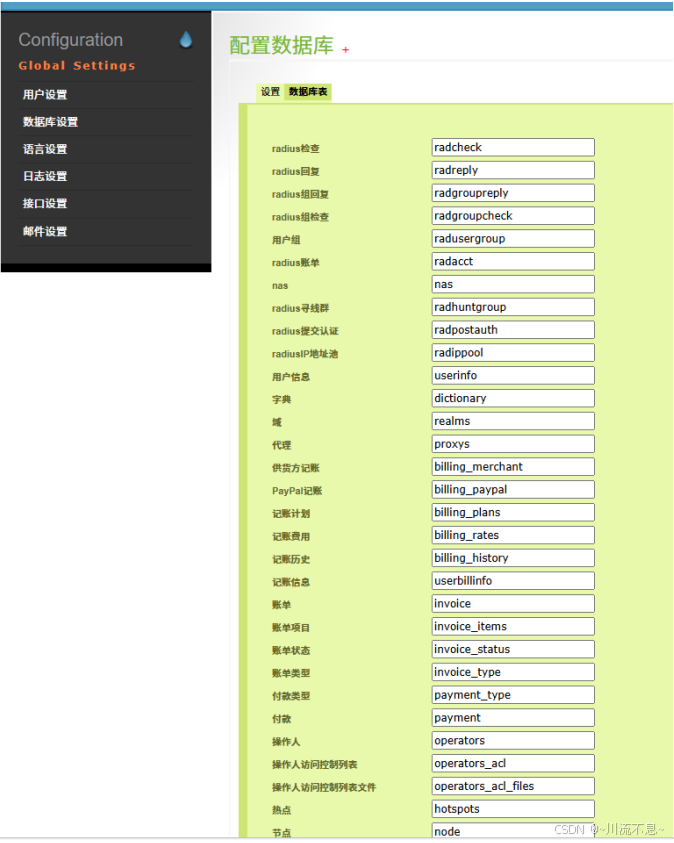Click the operators_acl_files input field

tap(513, 786)
